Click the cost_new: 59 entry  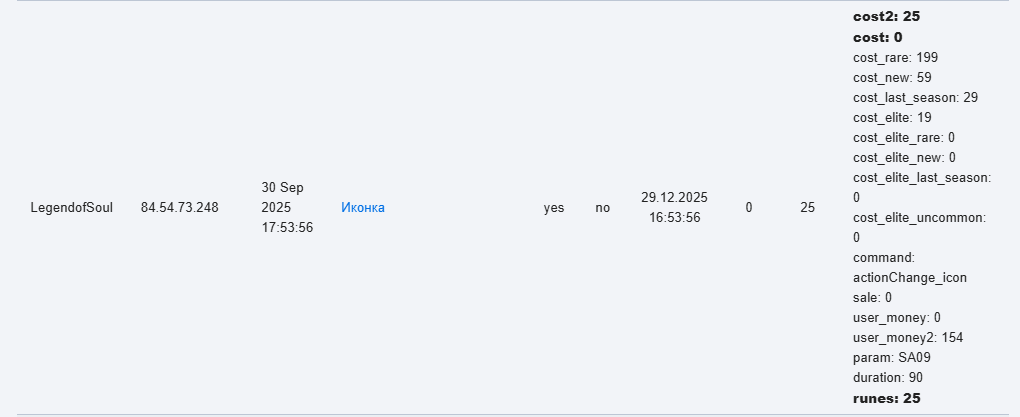(892, 77)
